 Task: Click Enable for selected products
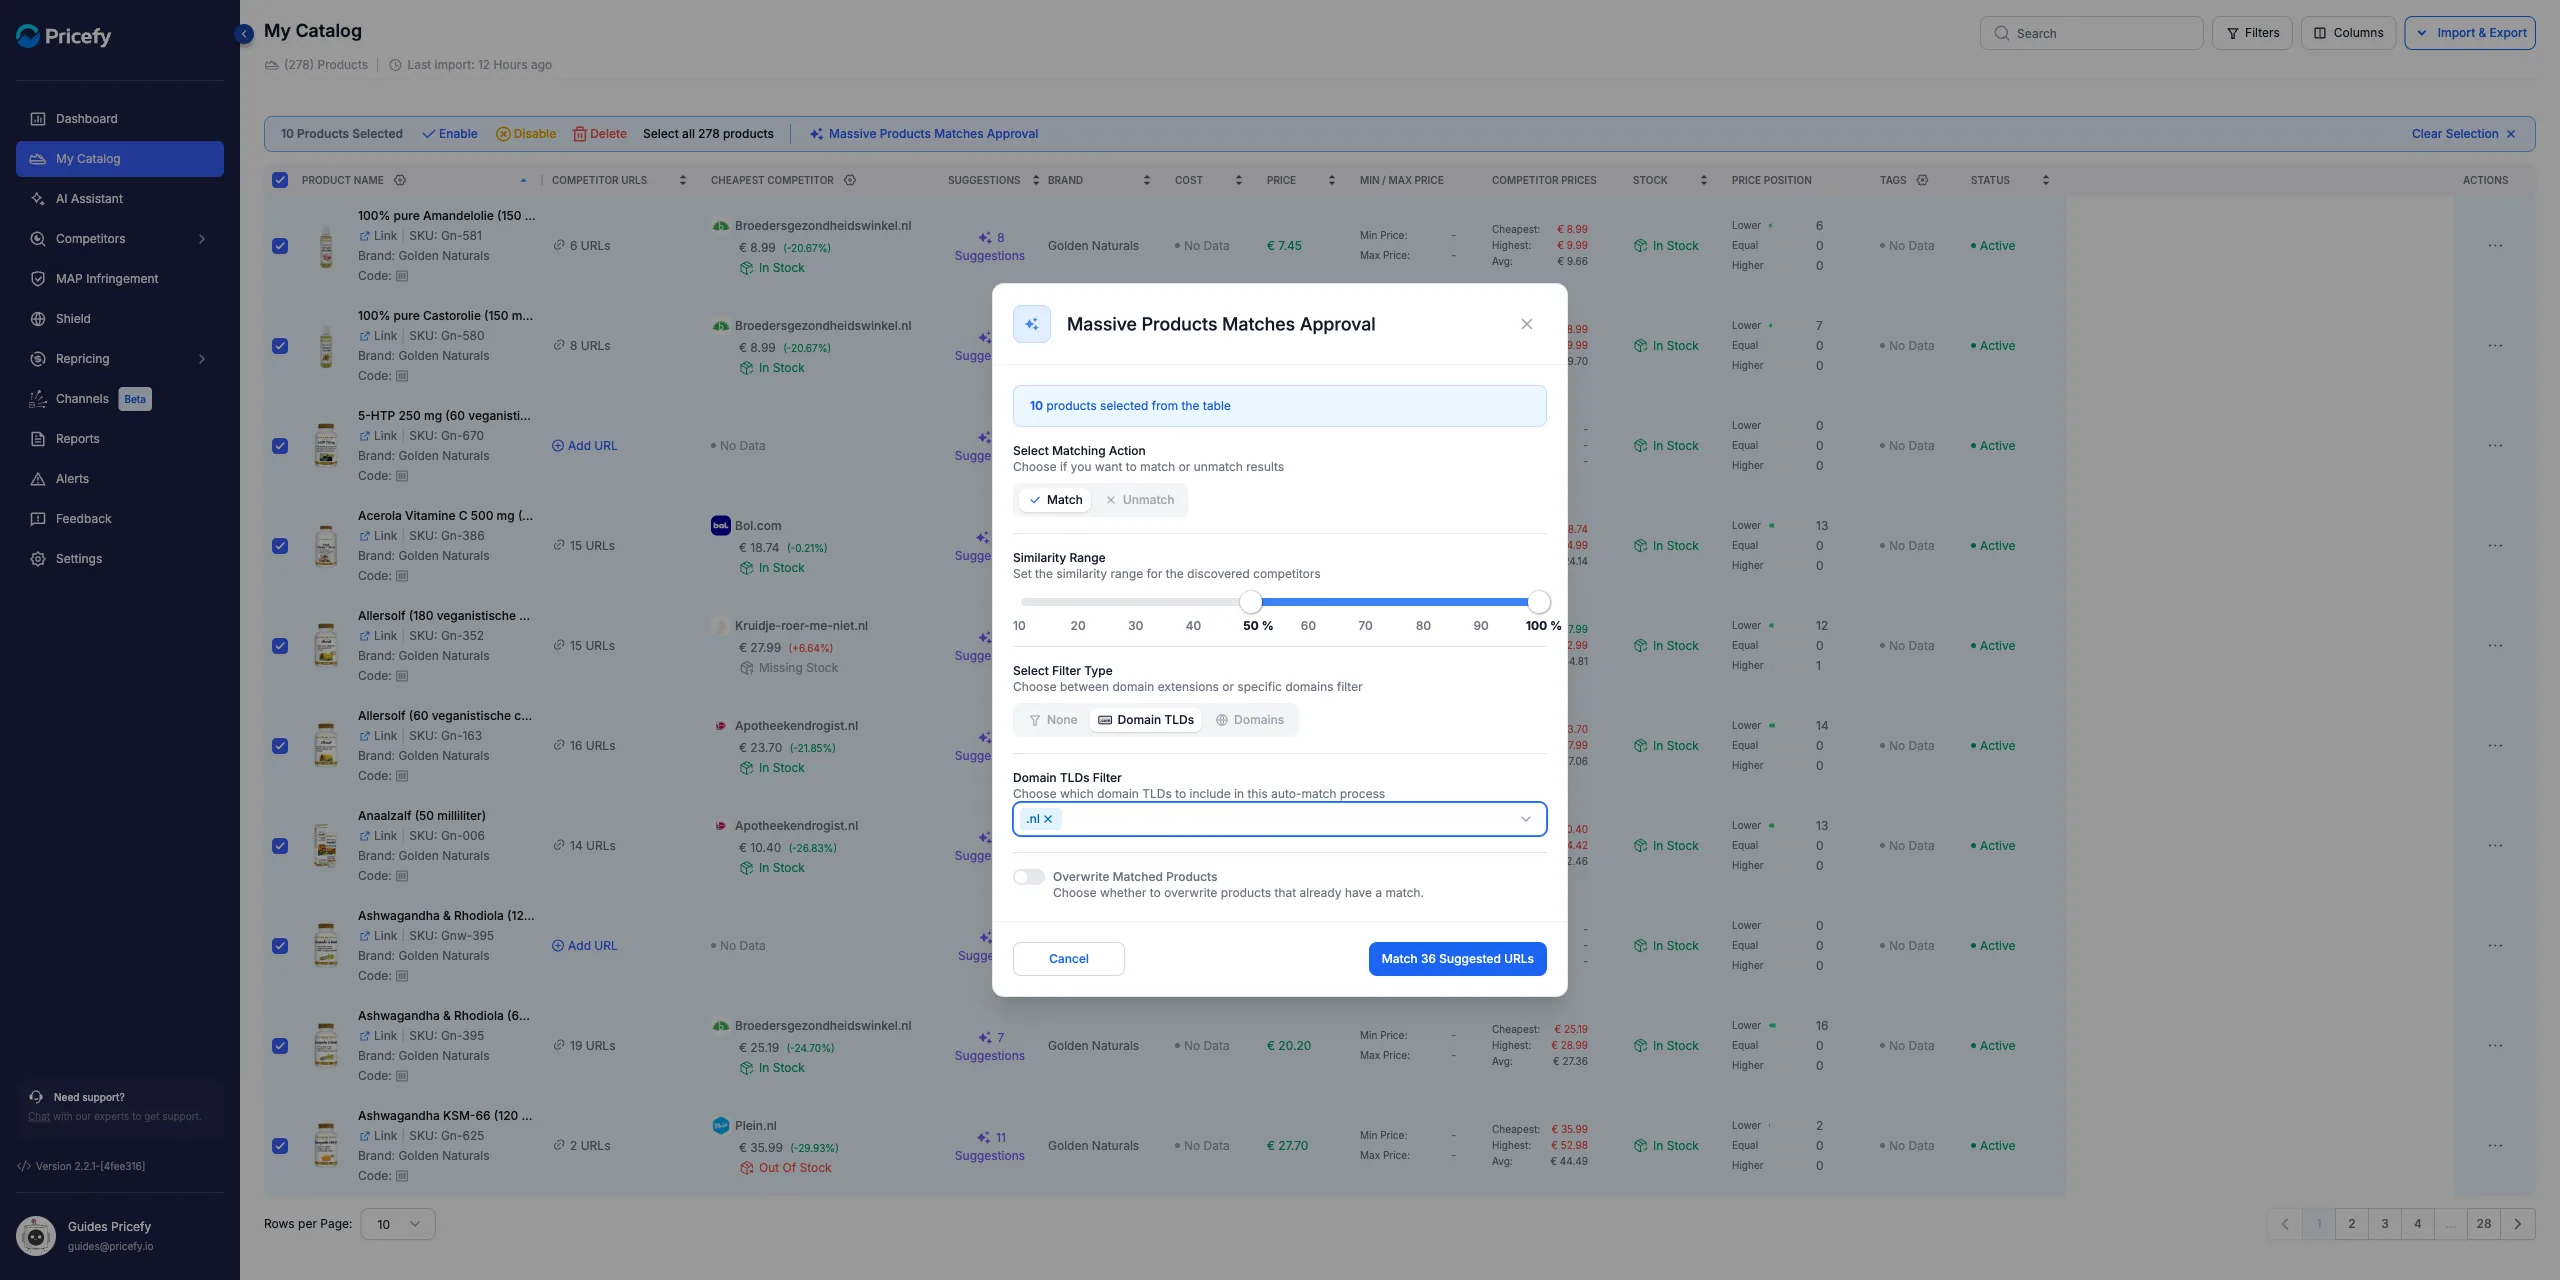450,134
